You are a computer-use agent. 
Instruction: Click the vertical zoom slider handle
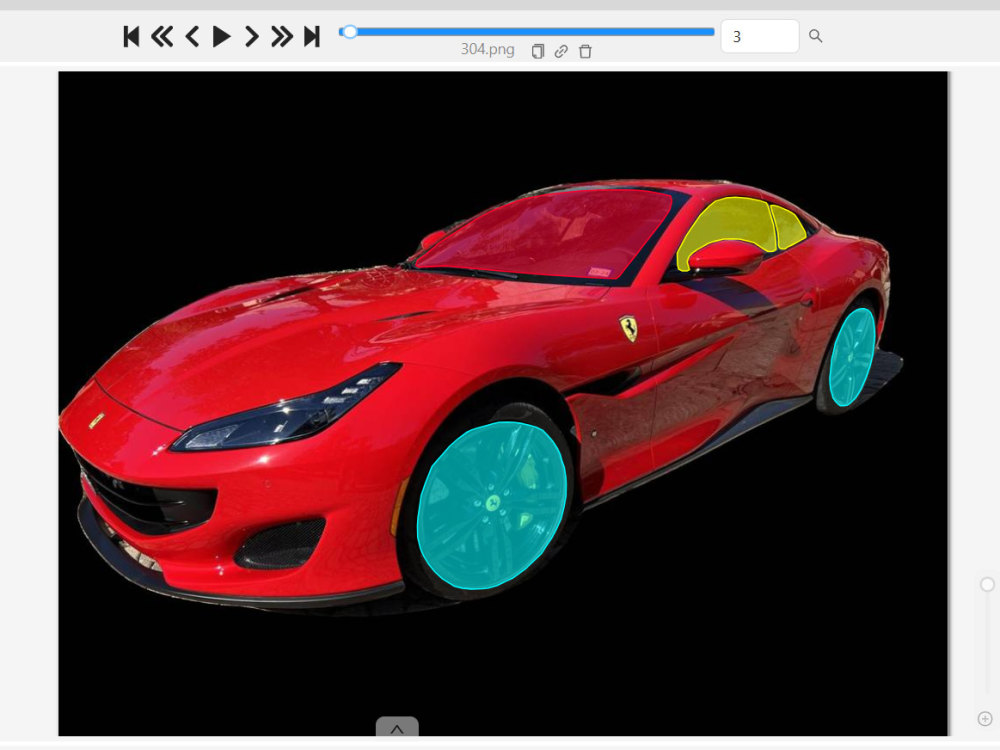point(987,584)
